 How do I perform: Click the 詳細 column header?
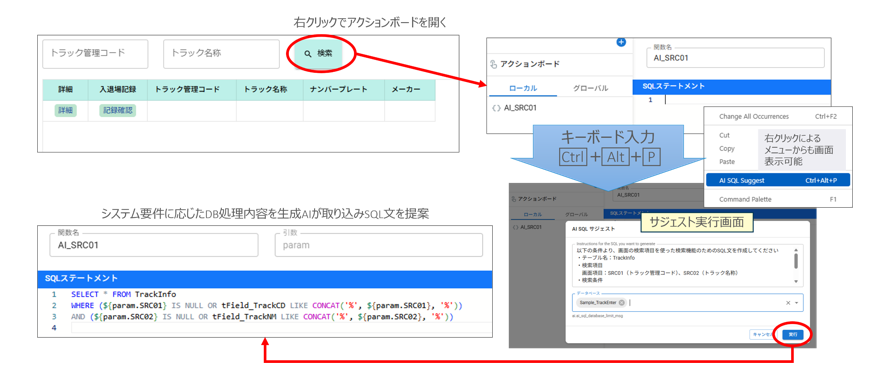tap(66, 90)
